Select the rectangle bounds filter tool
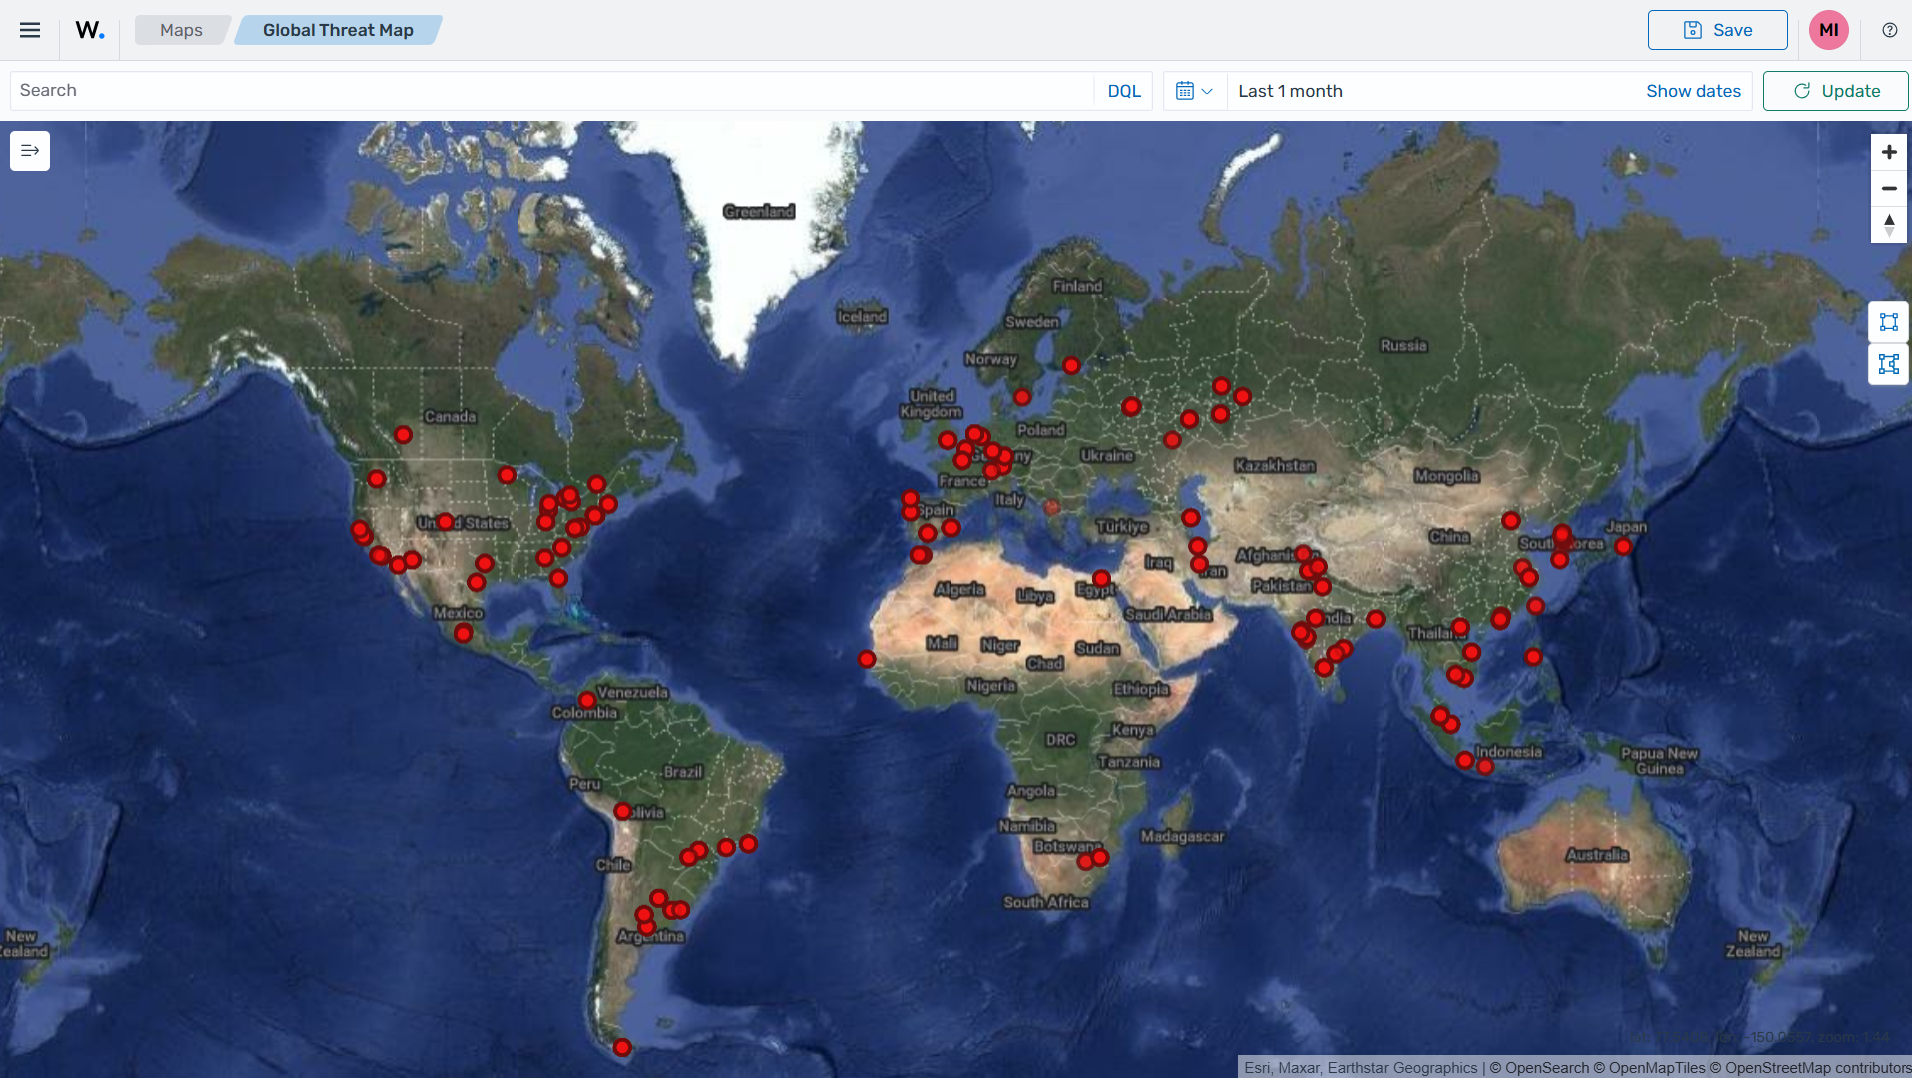 click(1889, 322)
